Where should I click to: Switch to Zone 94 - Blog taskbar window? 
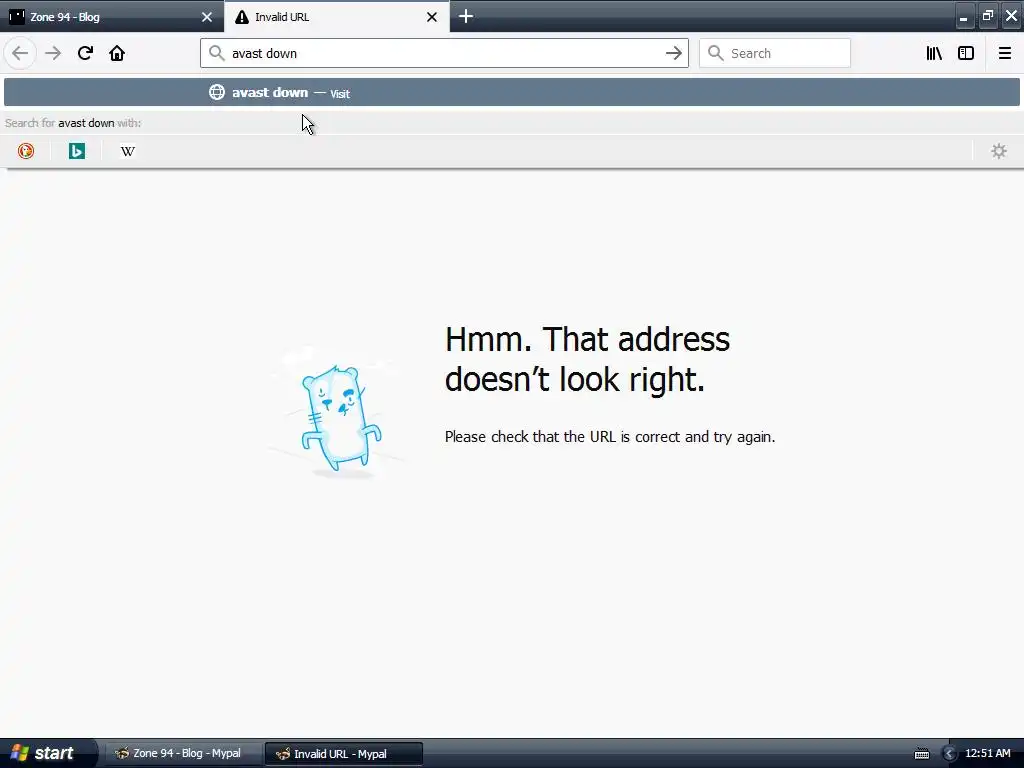[x=184, y=753]
